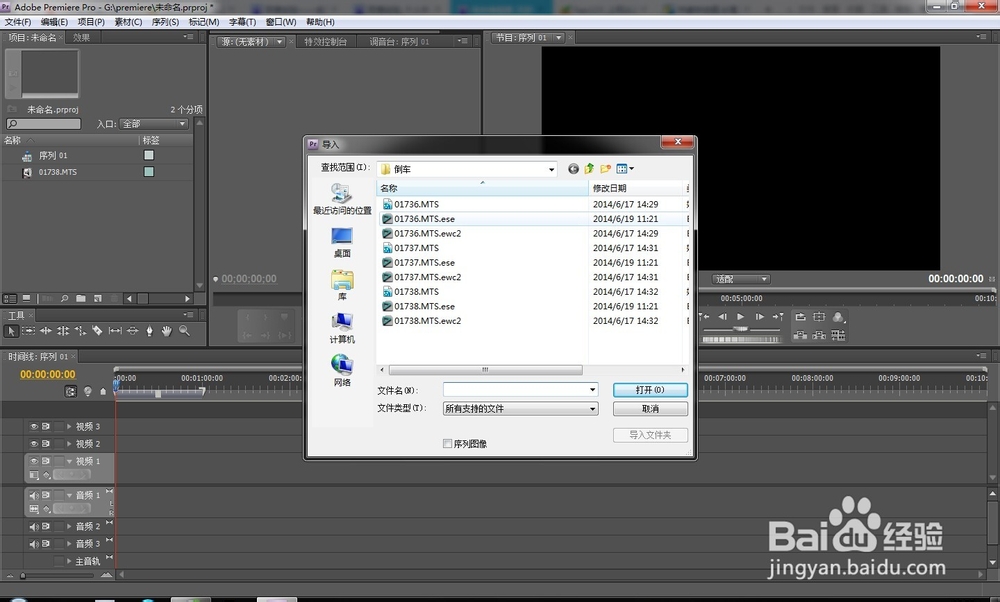The image size is (1000, 602).
Task: Select the Ripple Edit tool
Action: point(46,331)
